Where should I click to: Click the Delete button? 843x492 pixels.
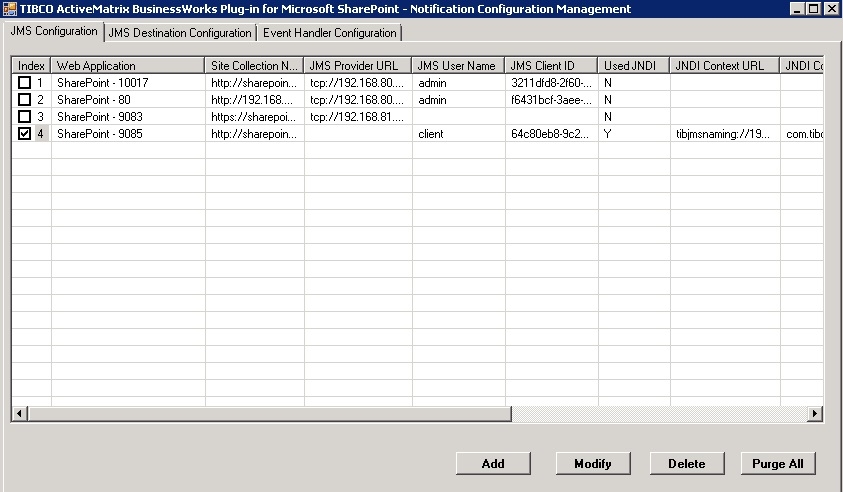click(x=687, y=464)
